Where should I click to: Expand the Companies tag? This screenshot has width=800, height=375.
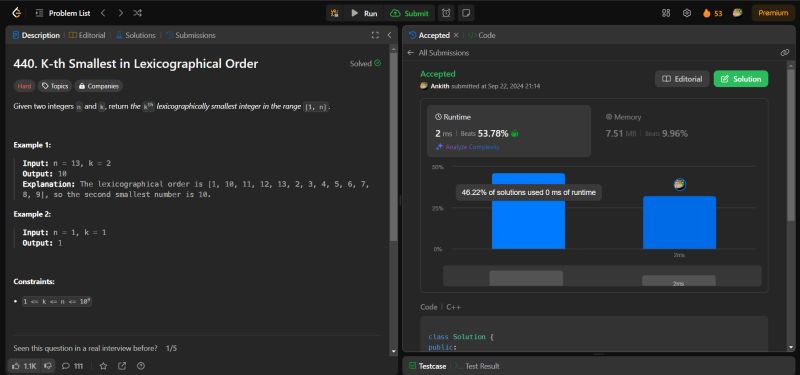point(99,86)
